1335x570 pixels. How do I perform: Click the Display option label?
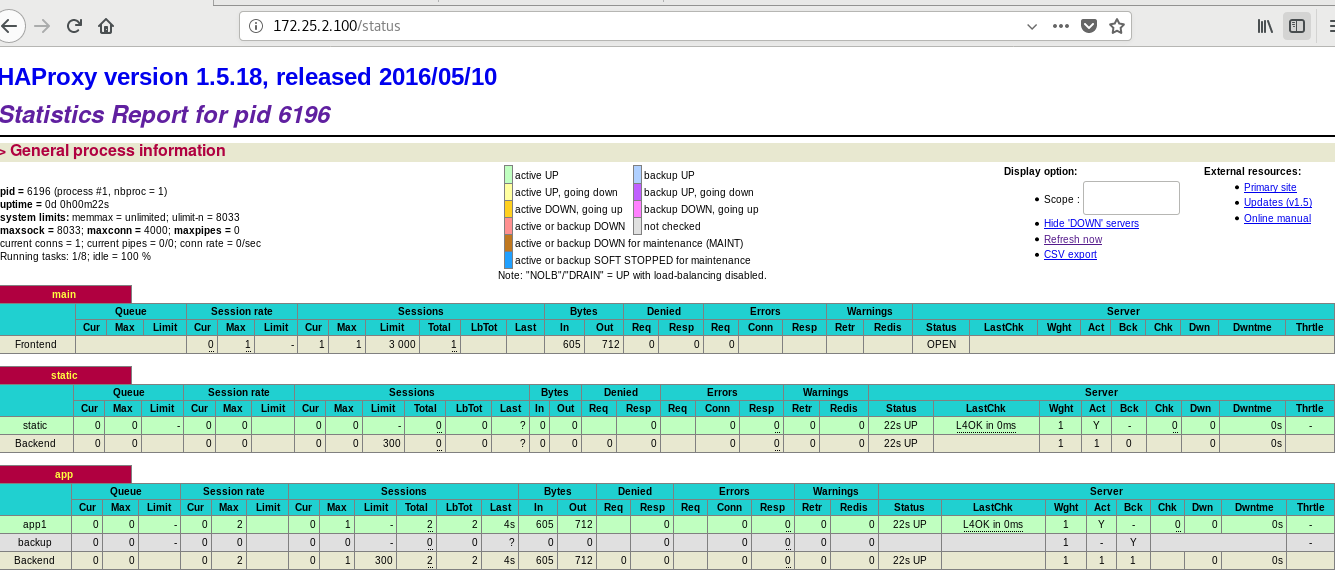coord(1041,171)
